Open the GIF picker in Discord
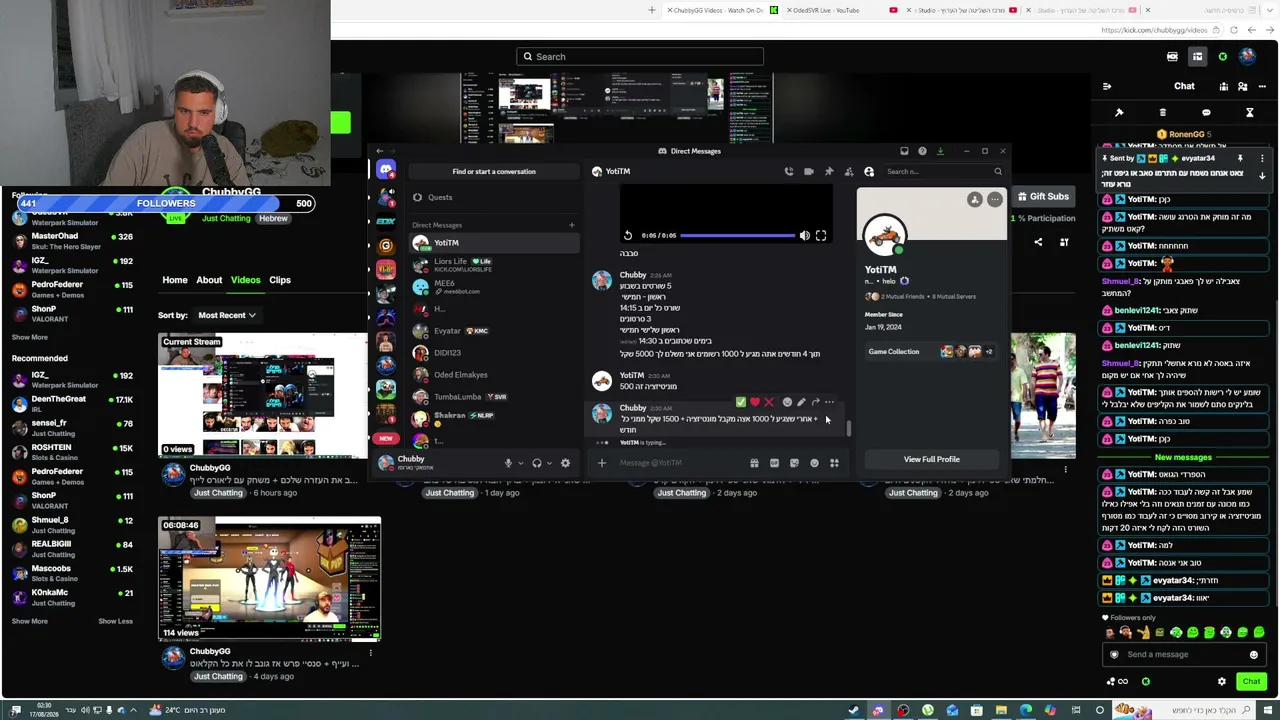 pos(774,463)
